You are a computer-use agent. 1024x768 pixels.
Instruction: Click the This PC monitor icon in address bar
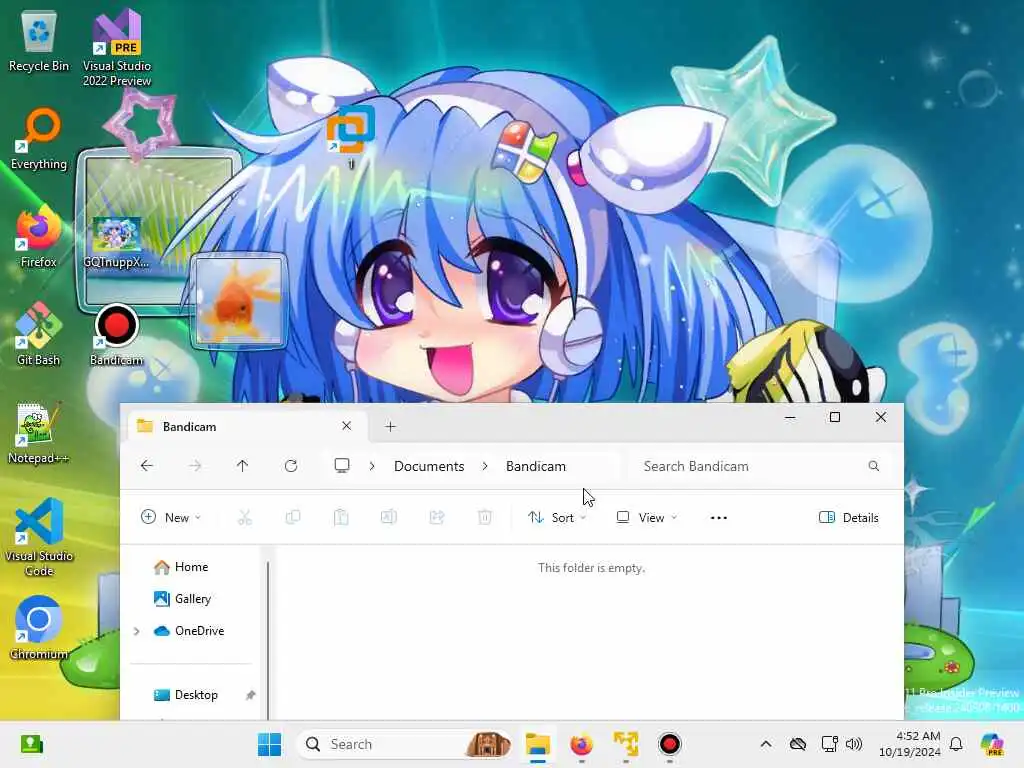[342, 466]
